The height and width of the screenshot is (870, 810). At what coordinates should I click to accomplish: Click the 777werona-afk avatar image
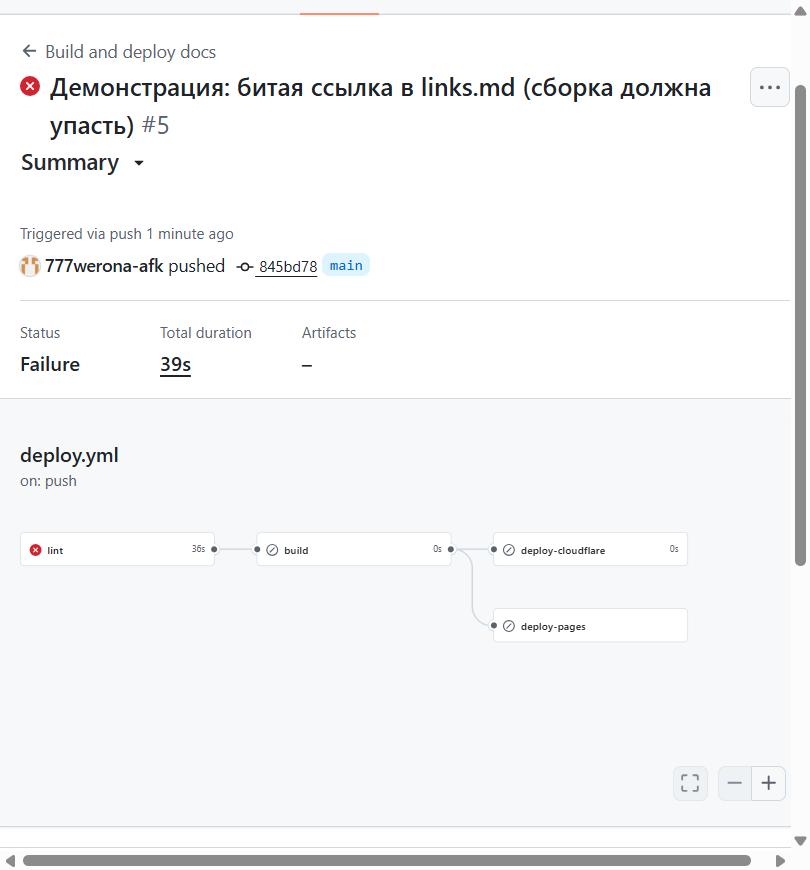[30, 266]
